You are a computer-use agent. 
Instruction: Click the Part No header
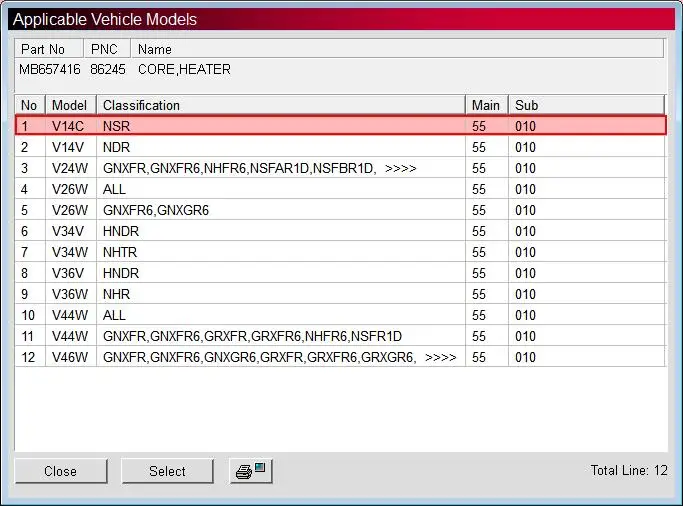click(48, 49)
